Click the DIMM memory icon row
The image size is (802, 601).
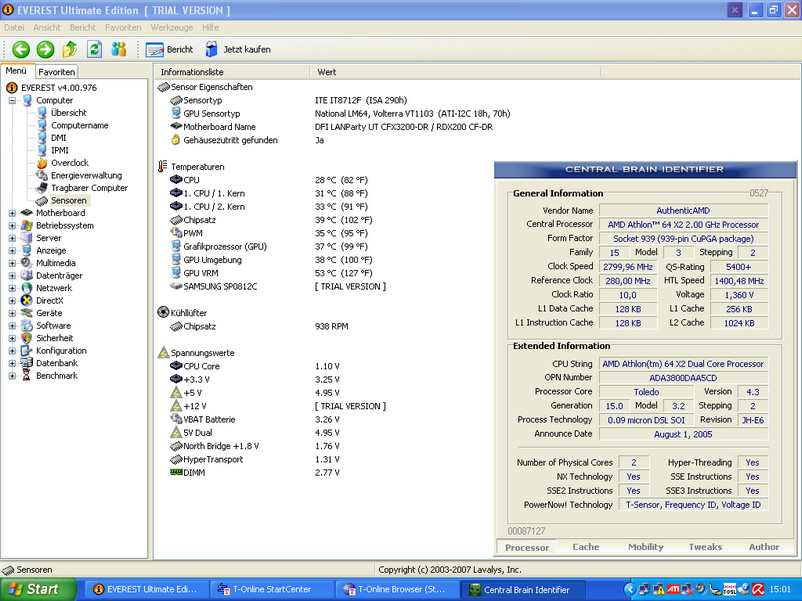(254, 473)
